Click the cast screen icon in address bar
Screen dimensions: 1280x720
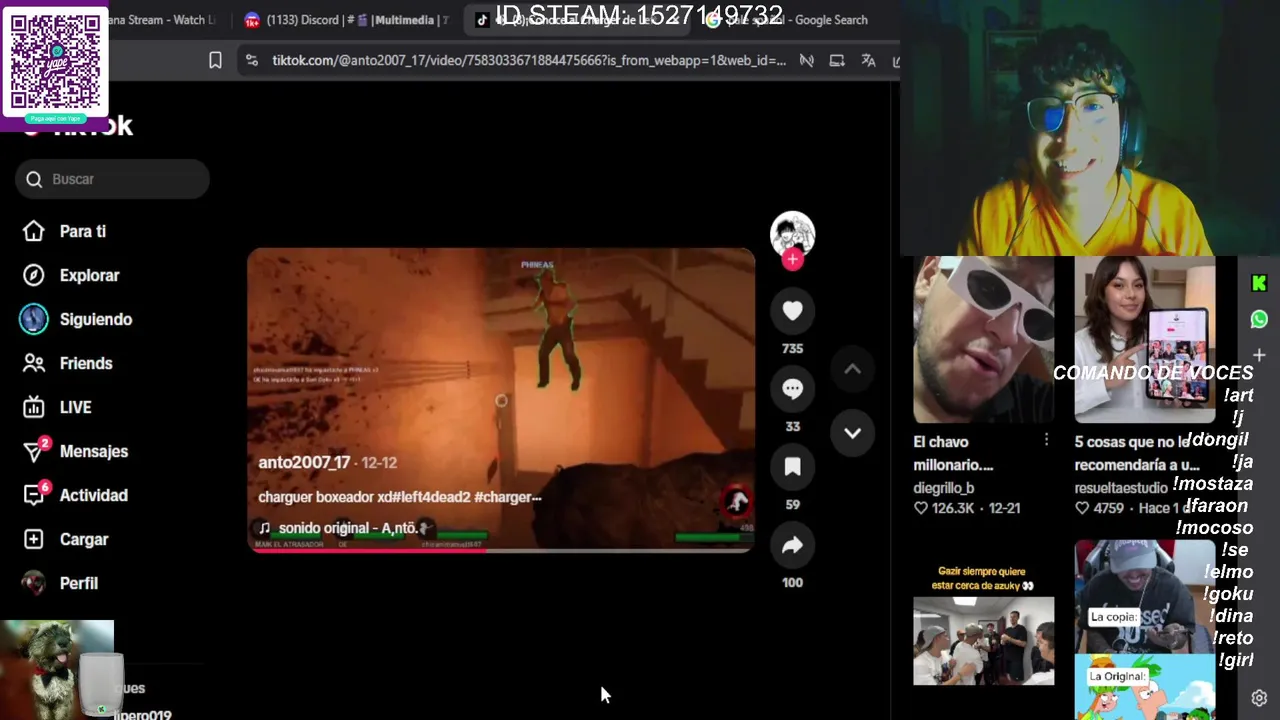[837, 61]
